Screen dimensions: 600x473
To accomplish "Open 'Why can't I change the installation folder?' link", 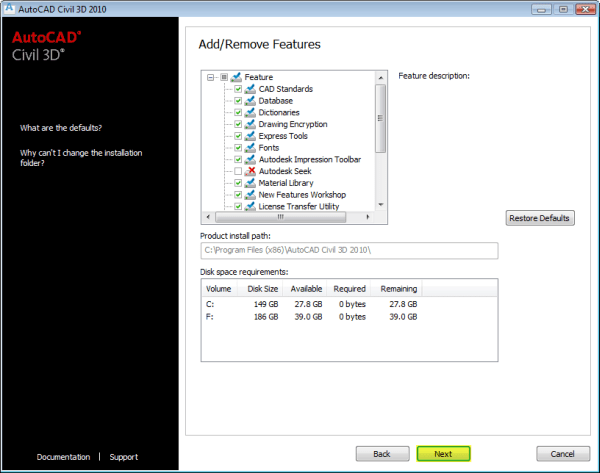I will [81, 158].
